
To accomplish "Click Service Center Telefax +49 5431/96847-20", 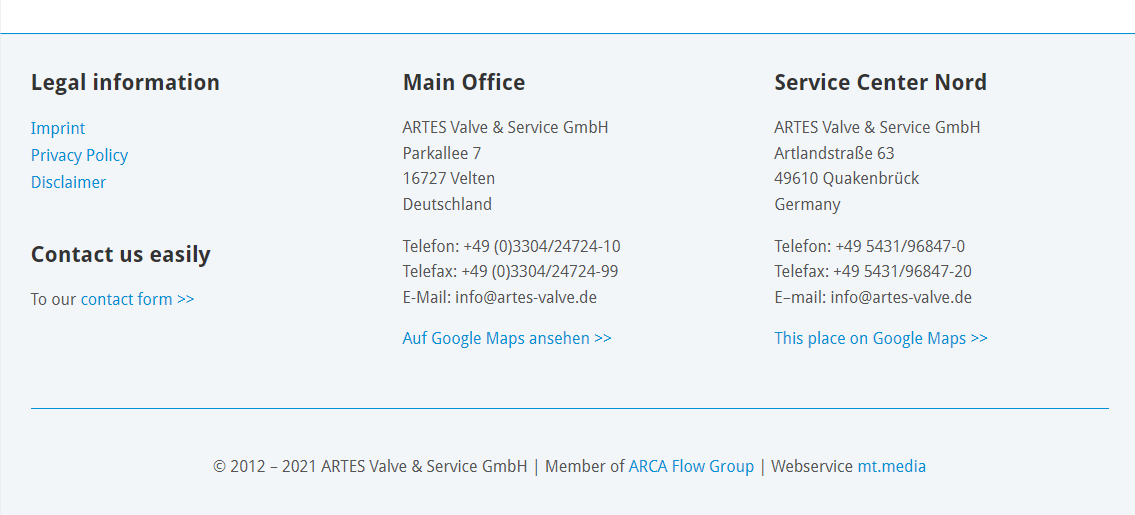I will [874, 272].
